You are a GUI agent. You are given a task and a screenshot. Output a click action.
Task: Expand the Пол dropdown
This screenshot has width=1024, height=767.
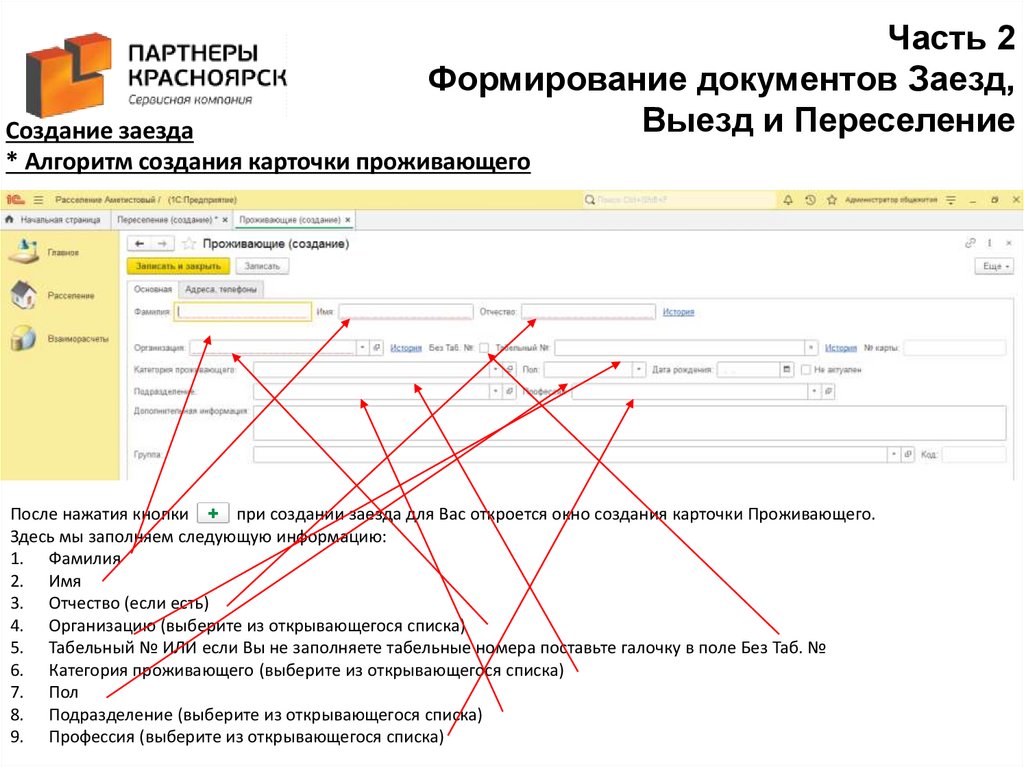(639, 370)
